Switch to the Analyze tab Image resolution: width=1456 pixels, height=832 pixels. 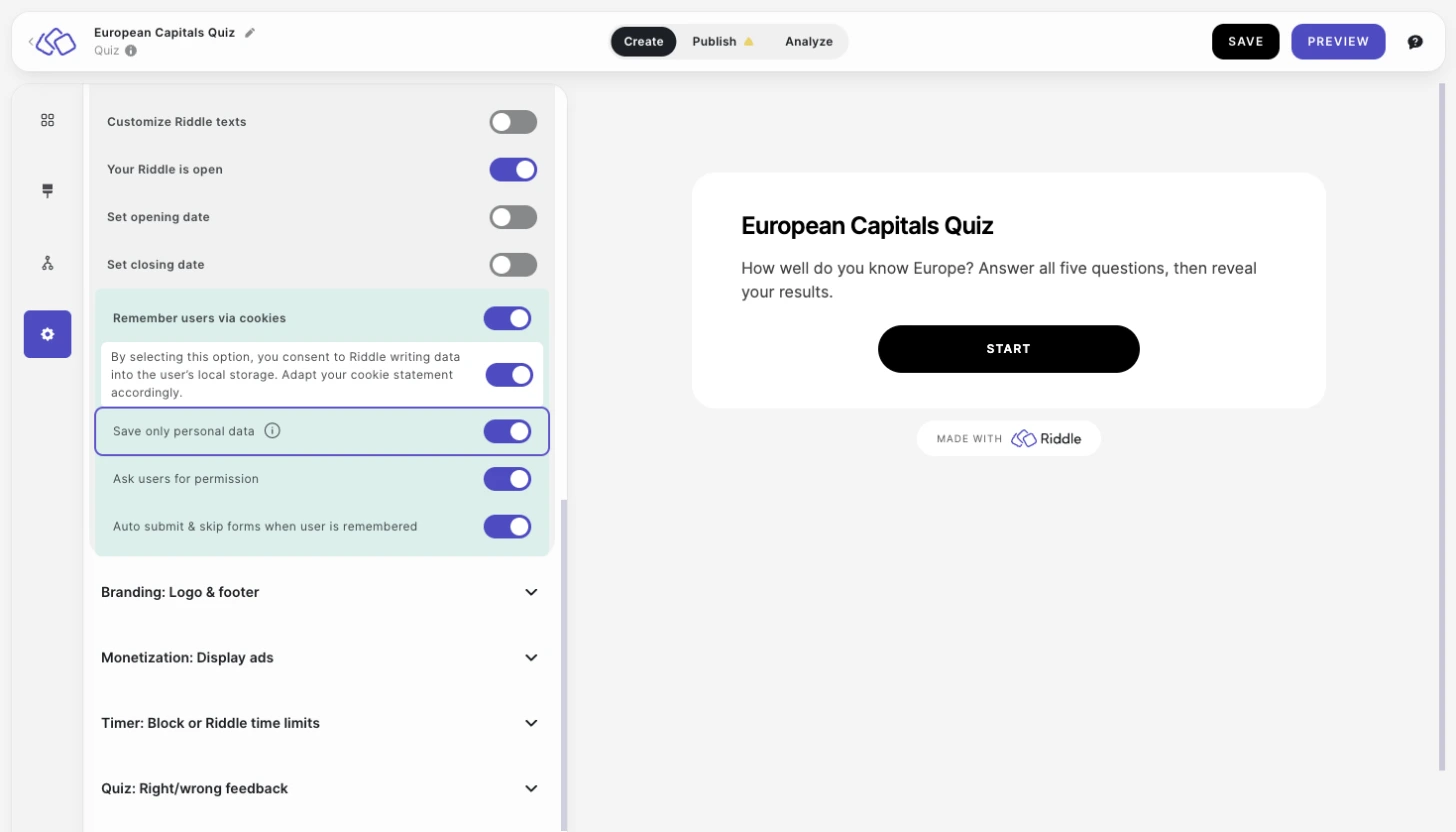808,42
